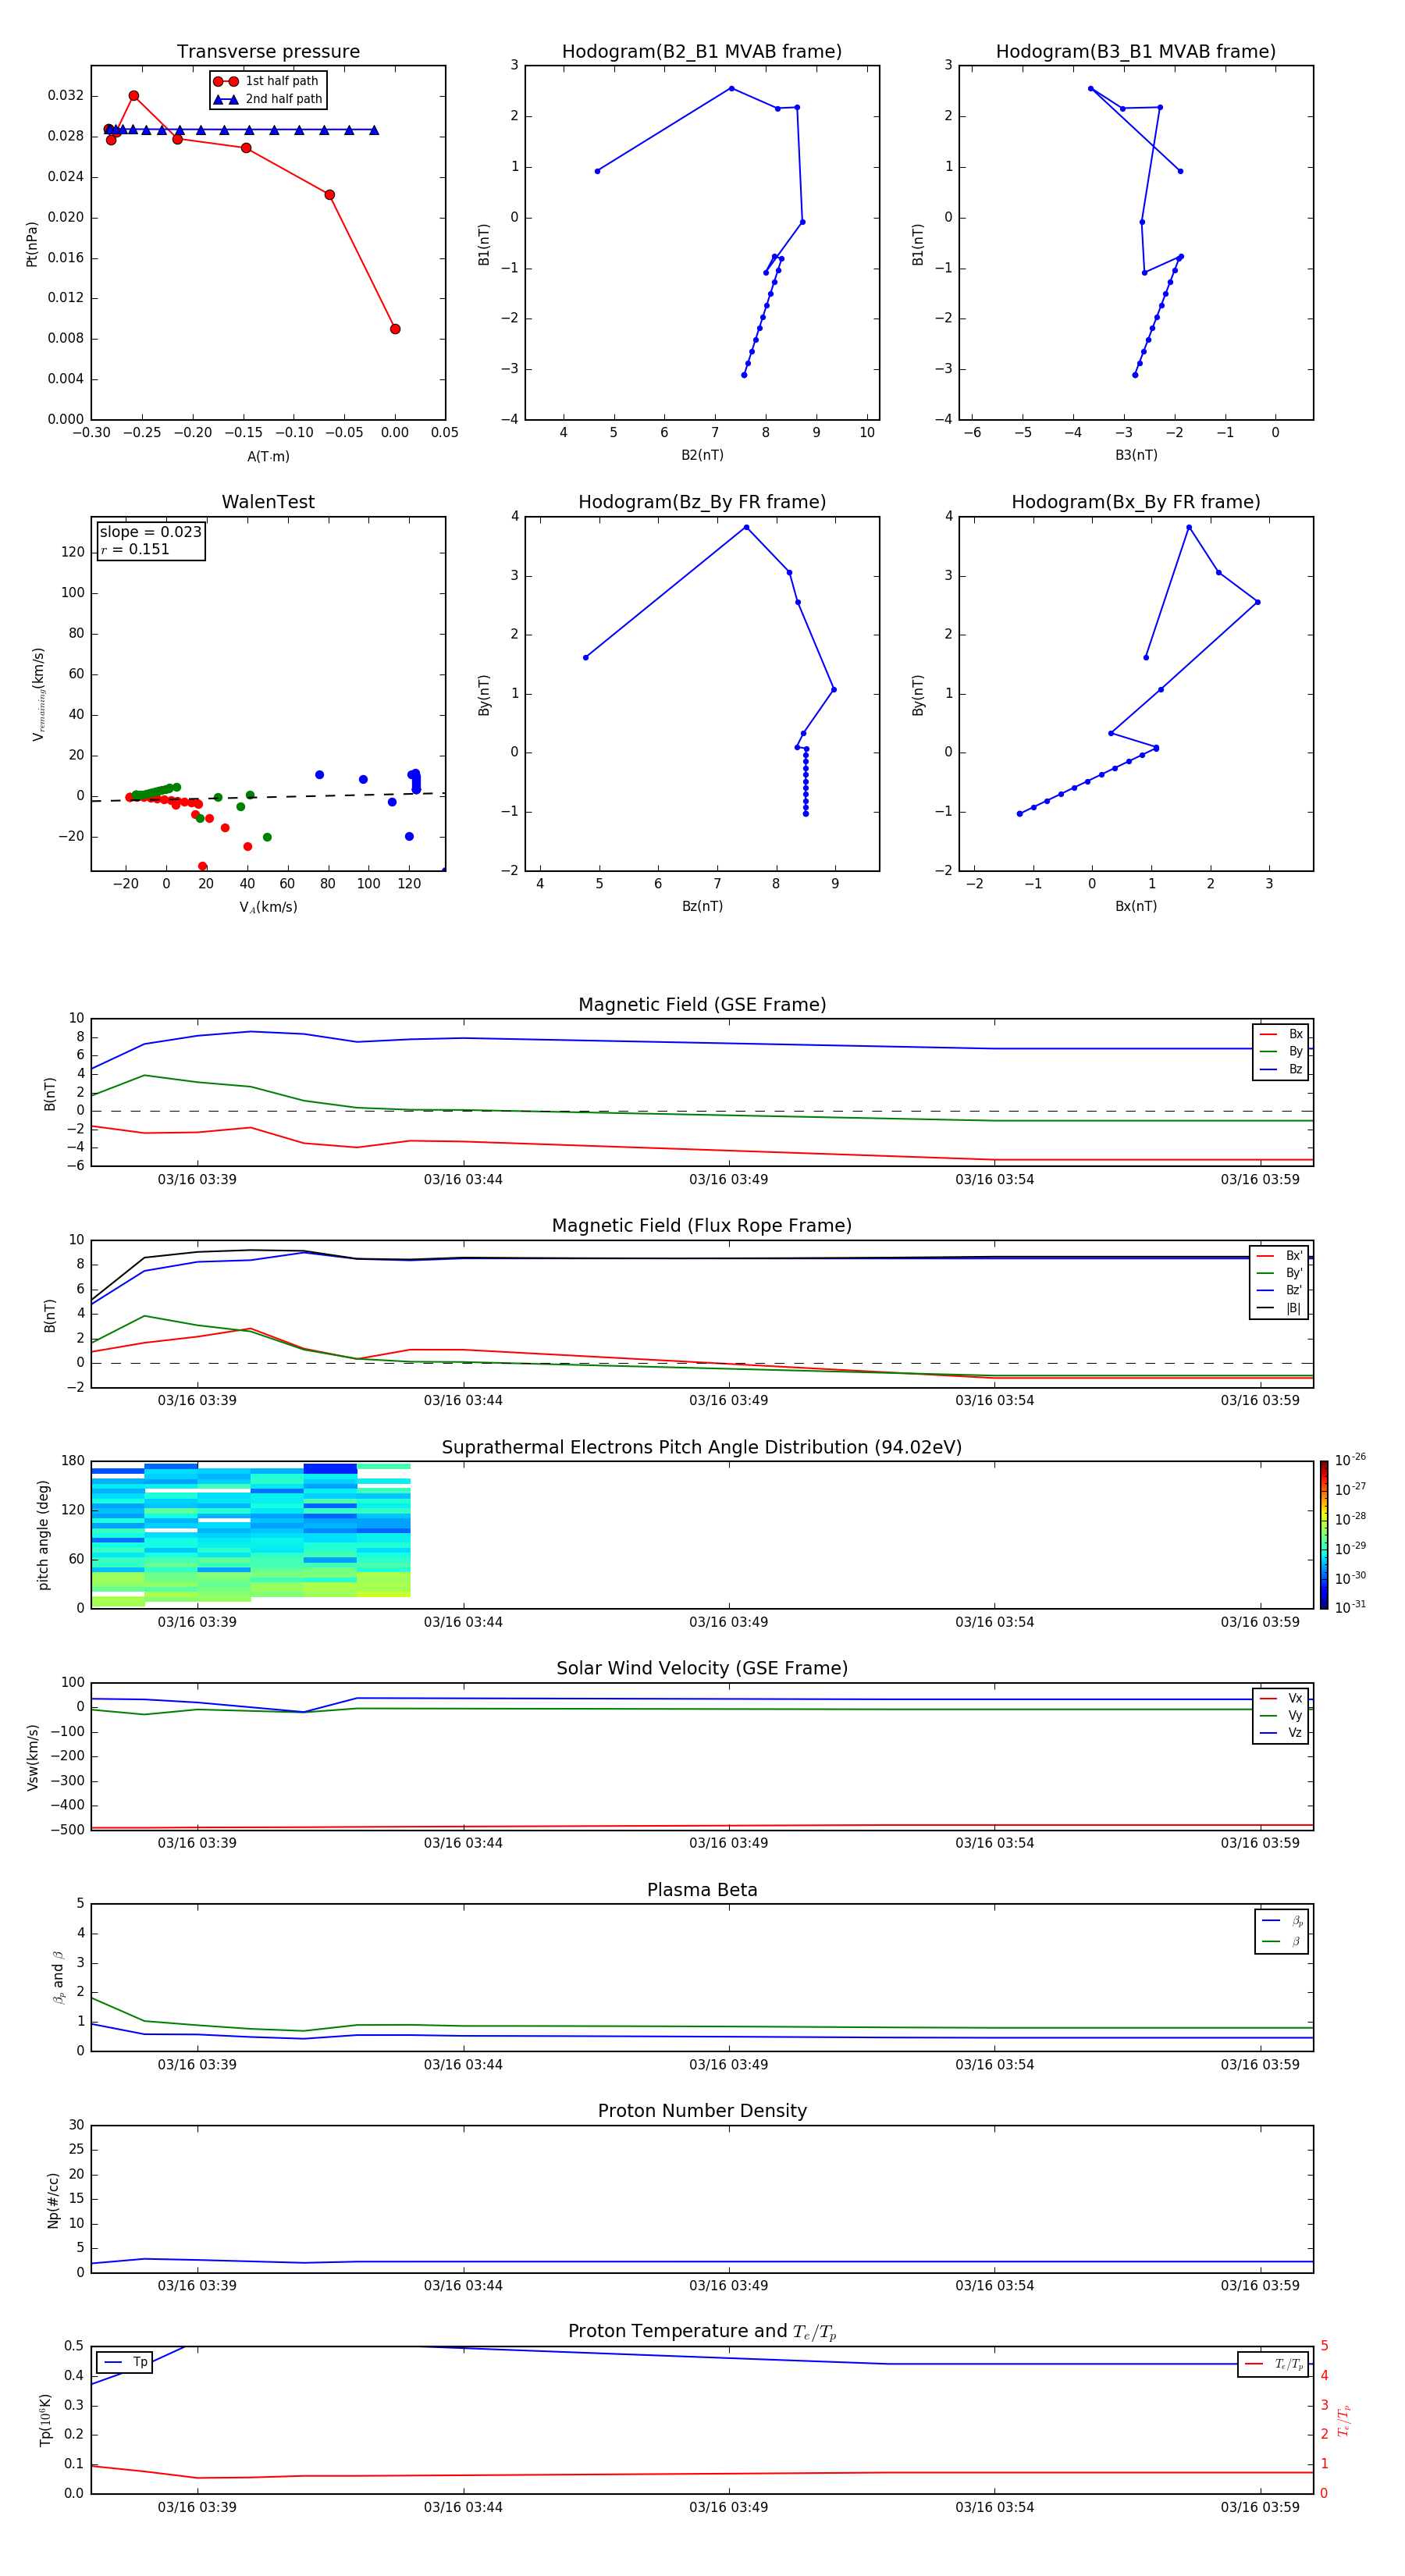Select Bz' in flux rope frame legend
The image size is (1405, 2576).
(1279, 1290)
